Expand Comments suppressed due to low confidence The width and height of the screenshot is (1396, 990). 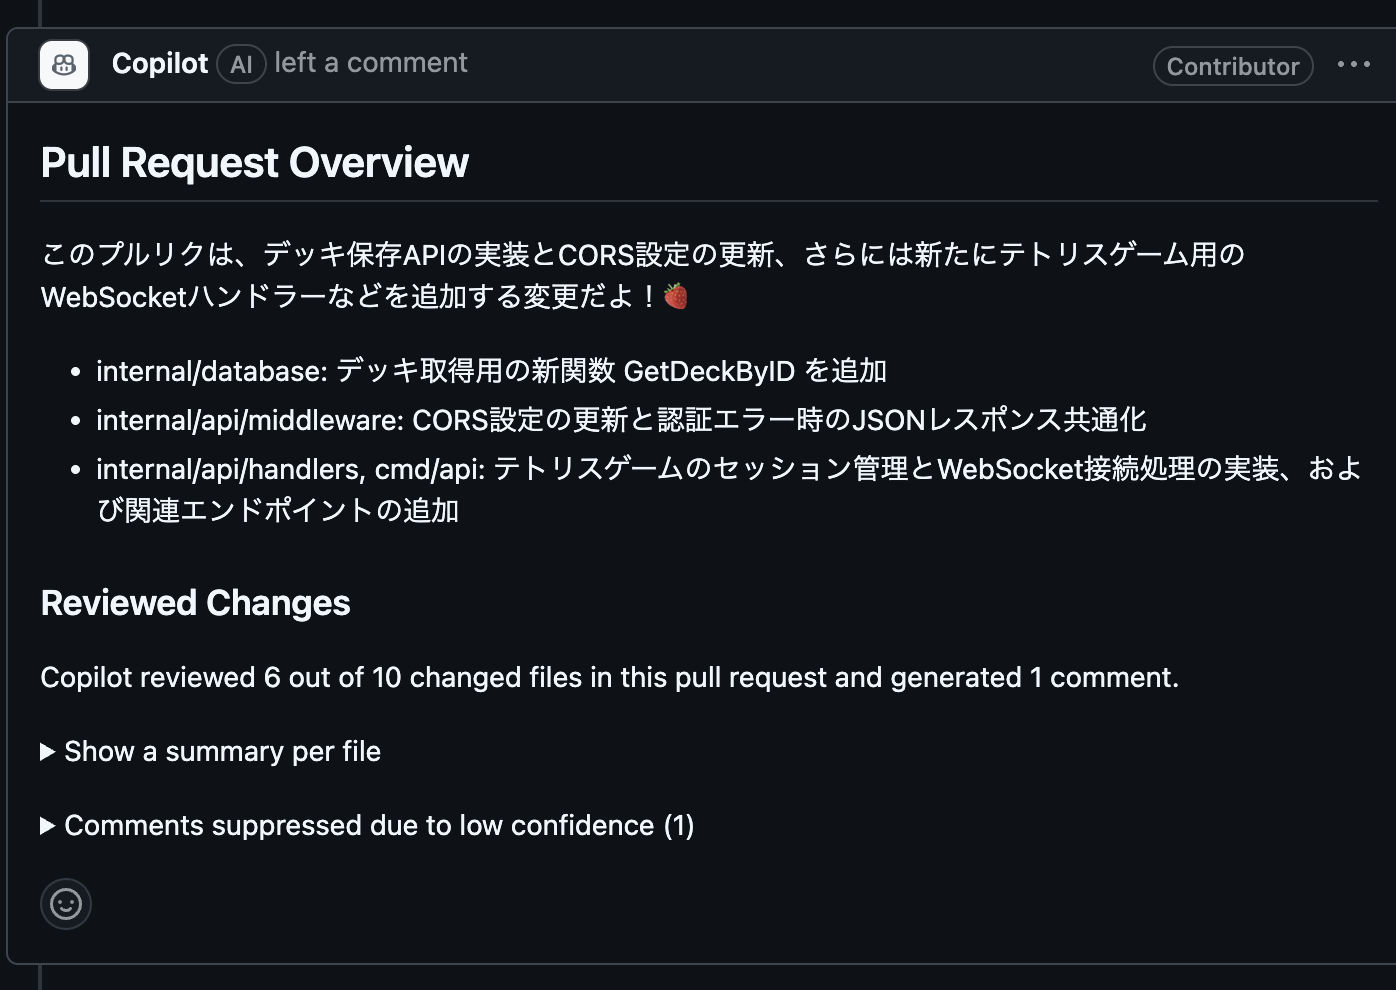[367, 825]
